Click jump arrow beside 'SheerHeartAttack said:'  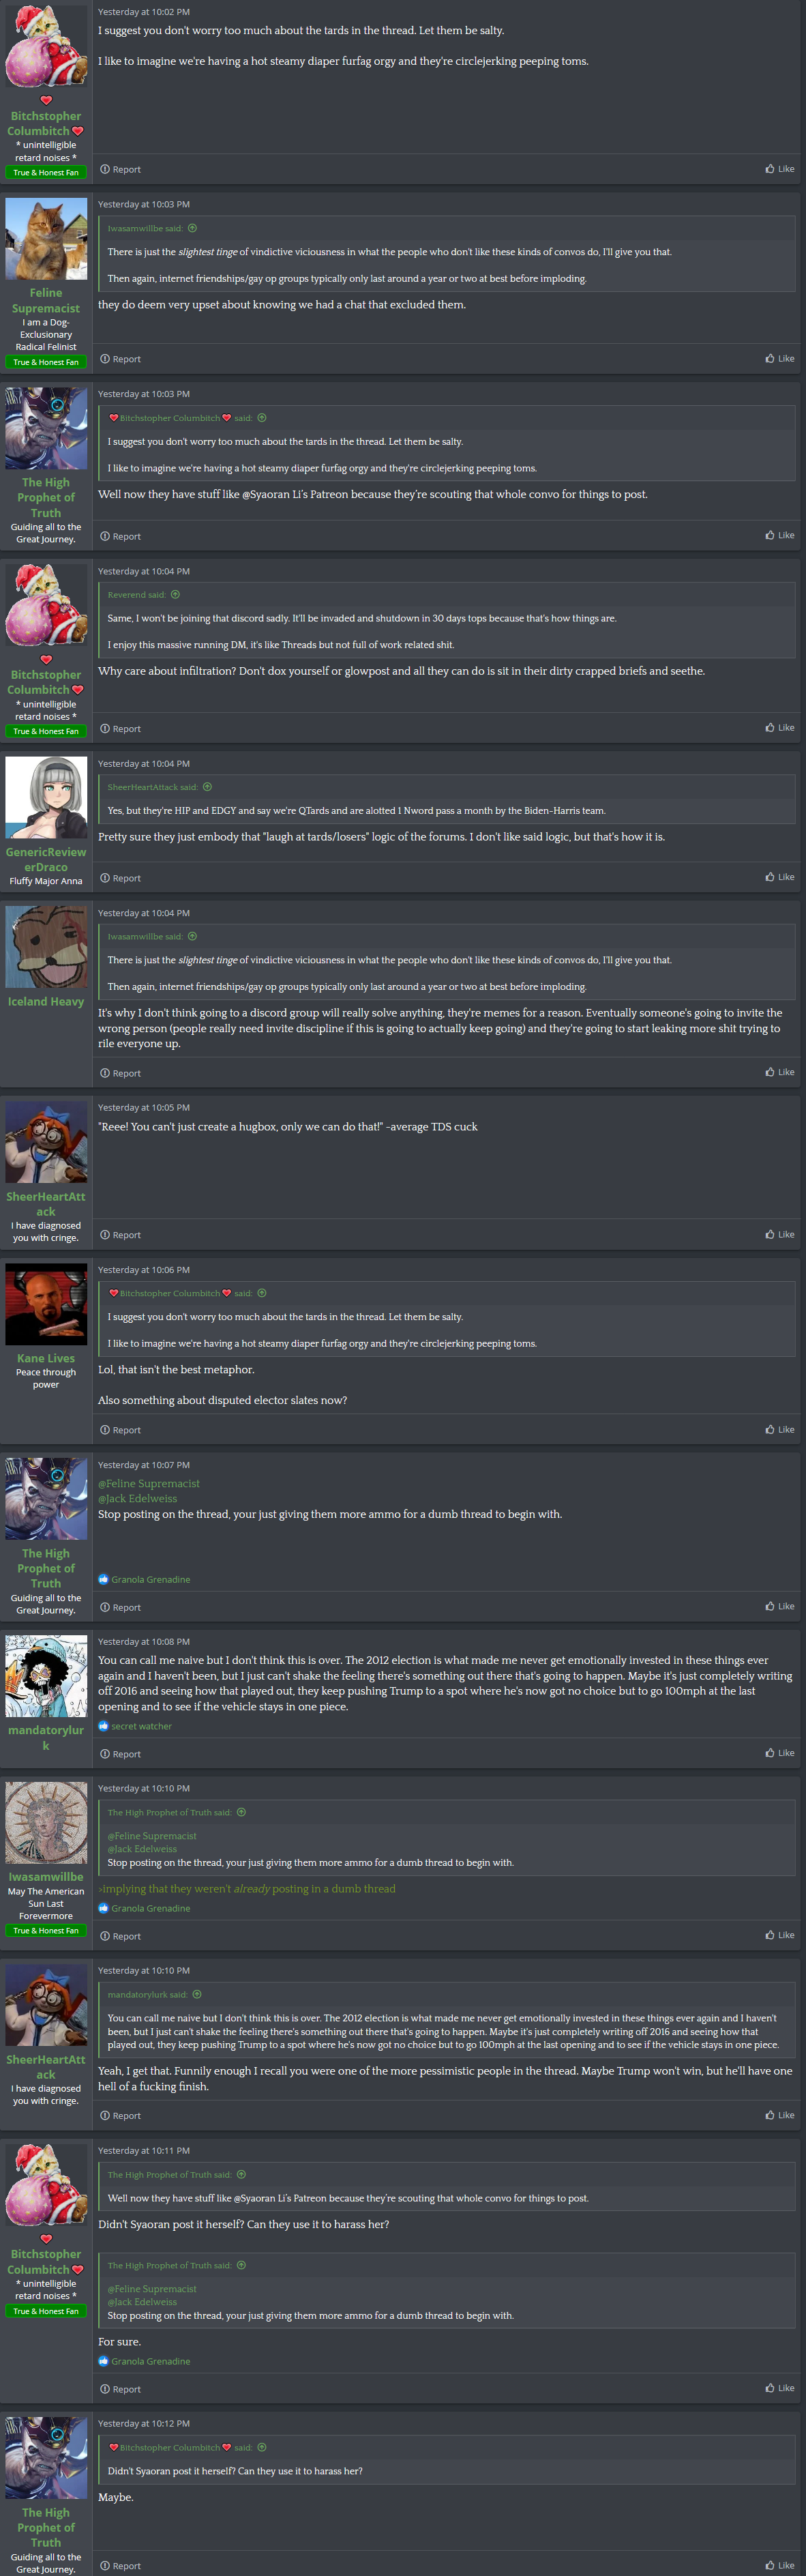coord(207,787)
